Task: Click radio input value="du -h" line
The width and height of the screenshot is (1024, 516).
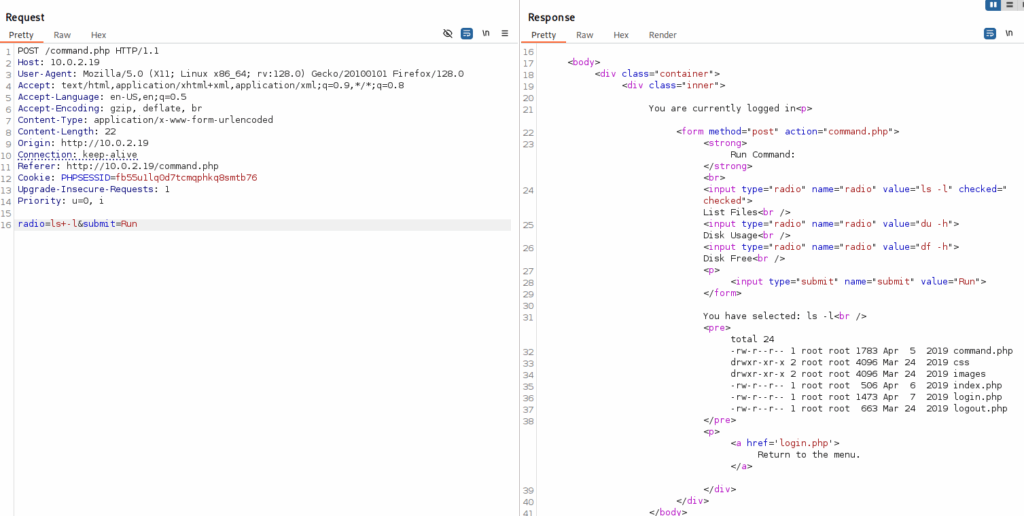Action: tap(831, 224)
